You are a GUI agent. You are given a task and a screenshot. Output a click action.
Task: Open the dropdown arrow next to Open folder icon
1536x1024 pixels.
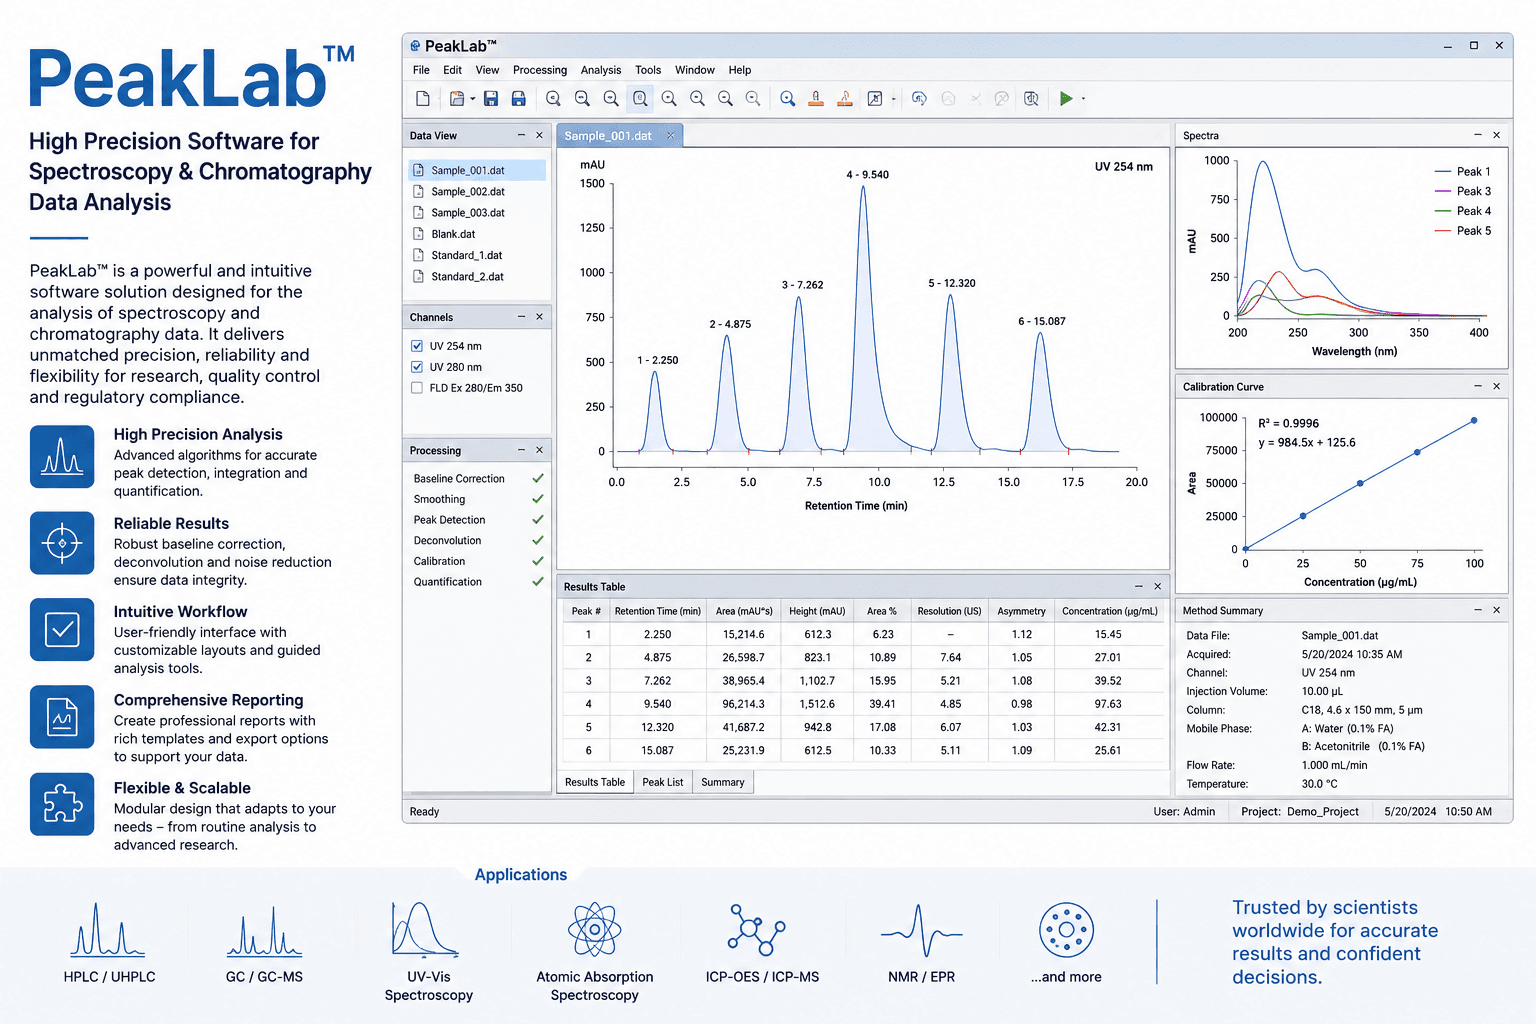pos(473,99)
